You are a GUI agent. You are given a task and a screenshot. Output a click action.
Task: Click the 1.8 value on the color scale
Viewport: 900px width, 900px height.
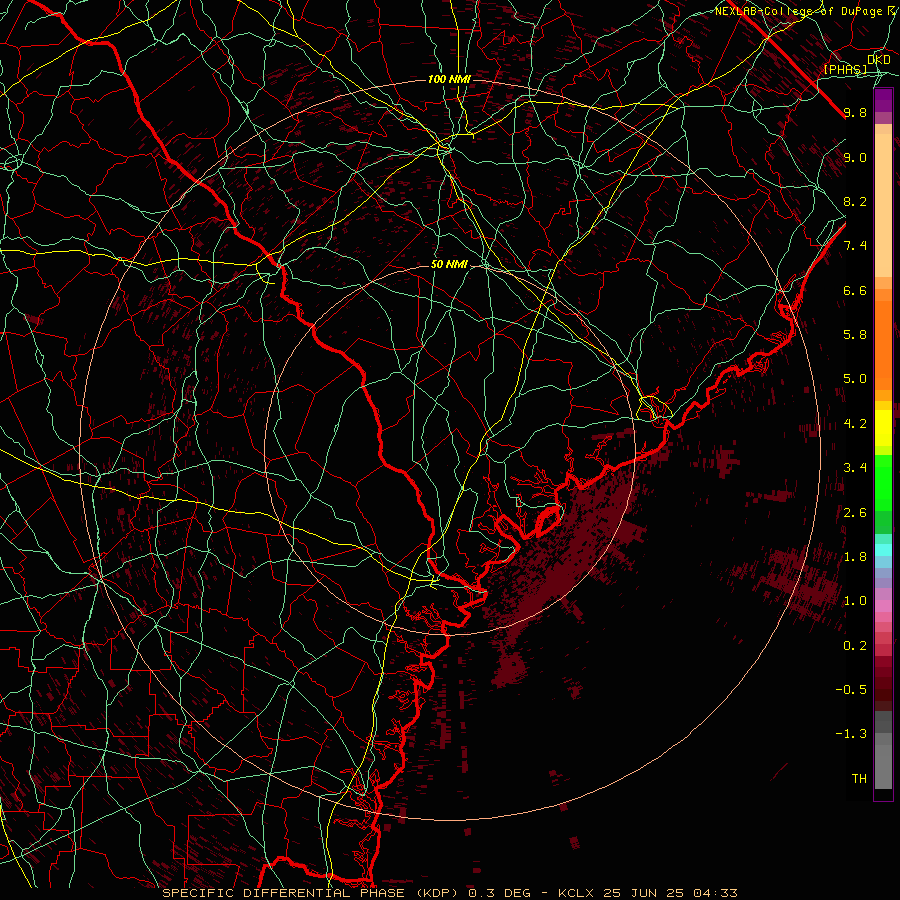click(x=855, y=557)
